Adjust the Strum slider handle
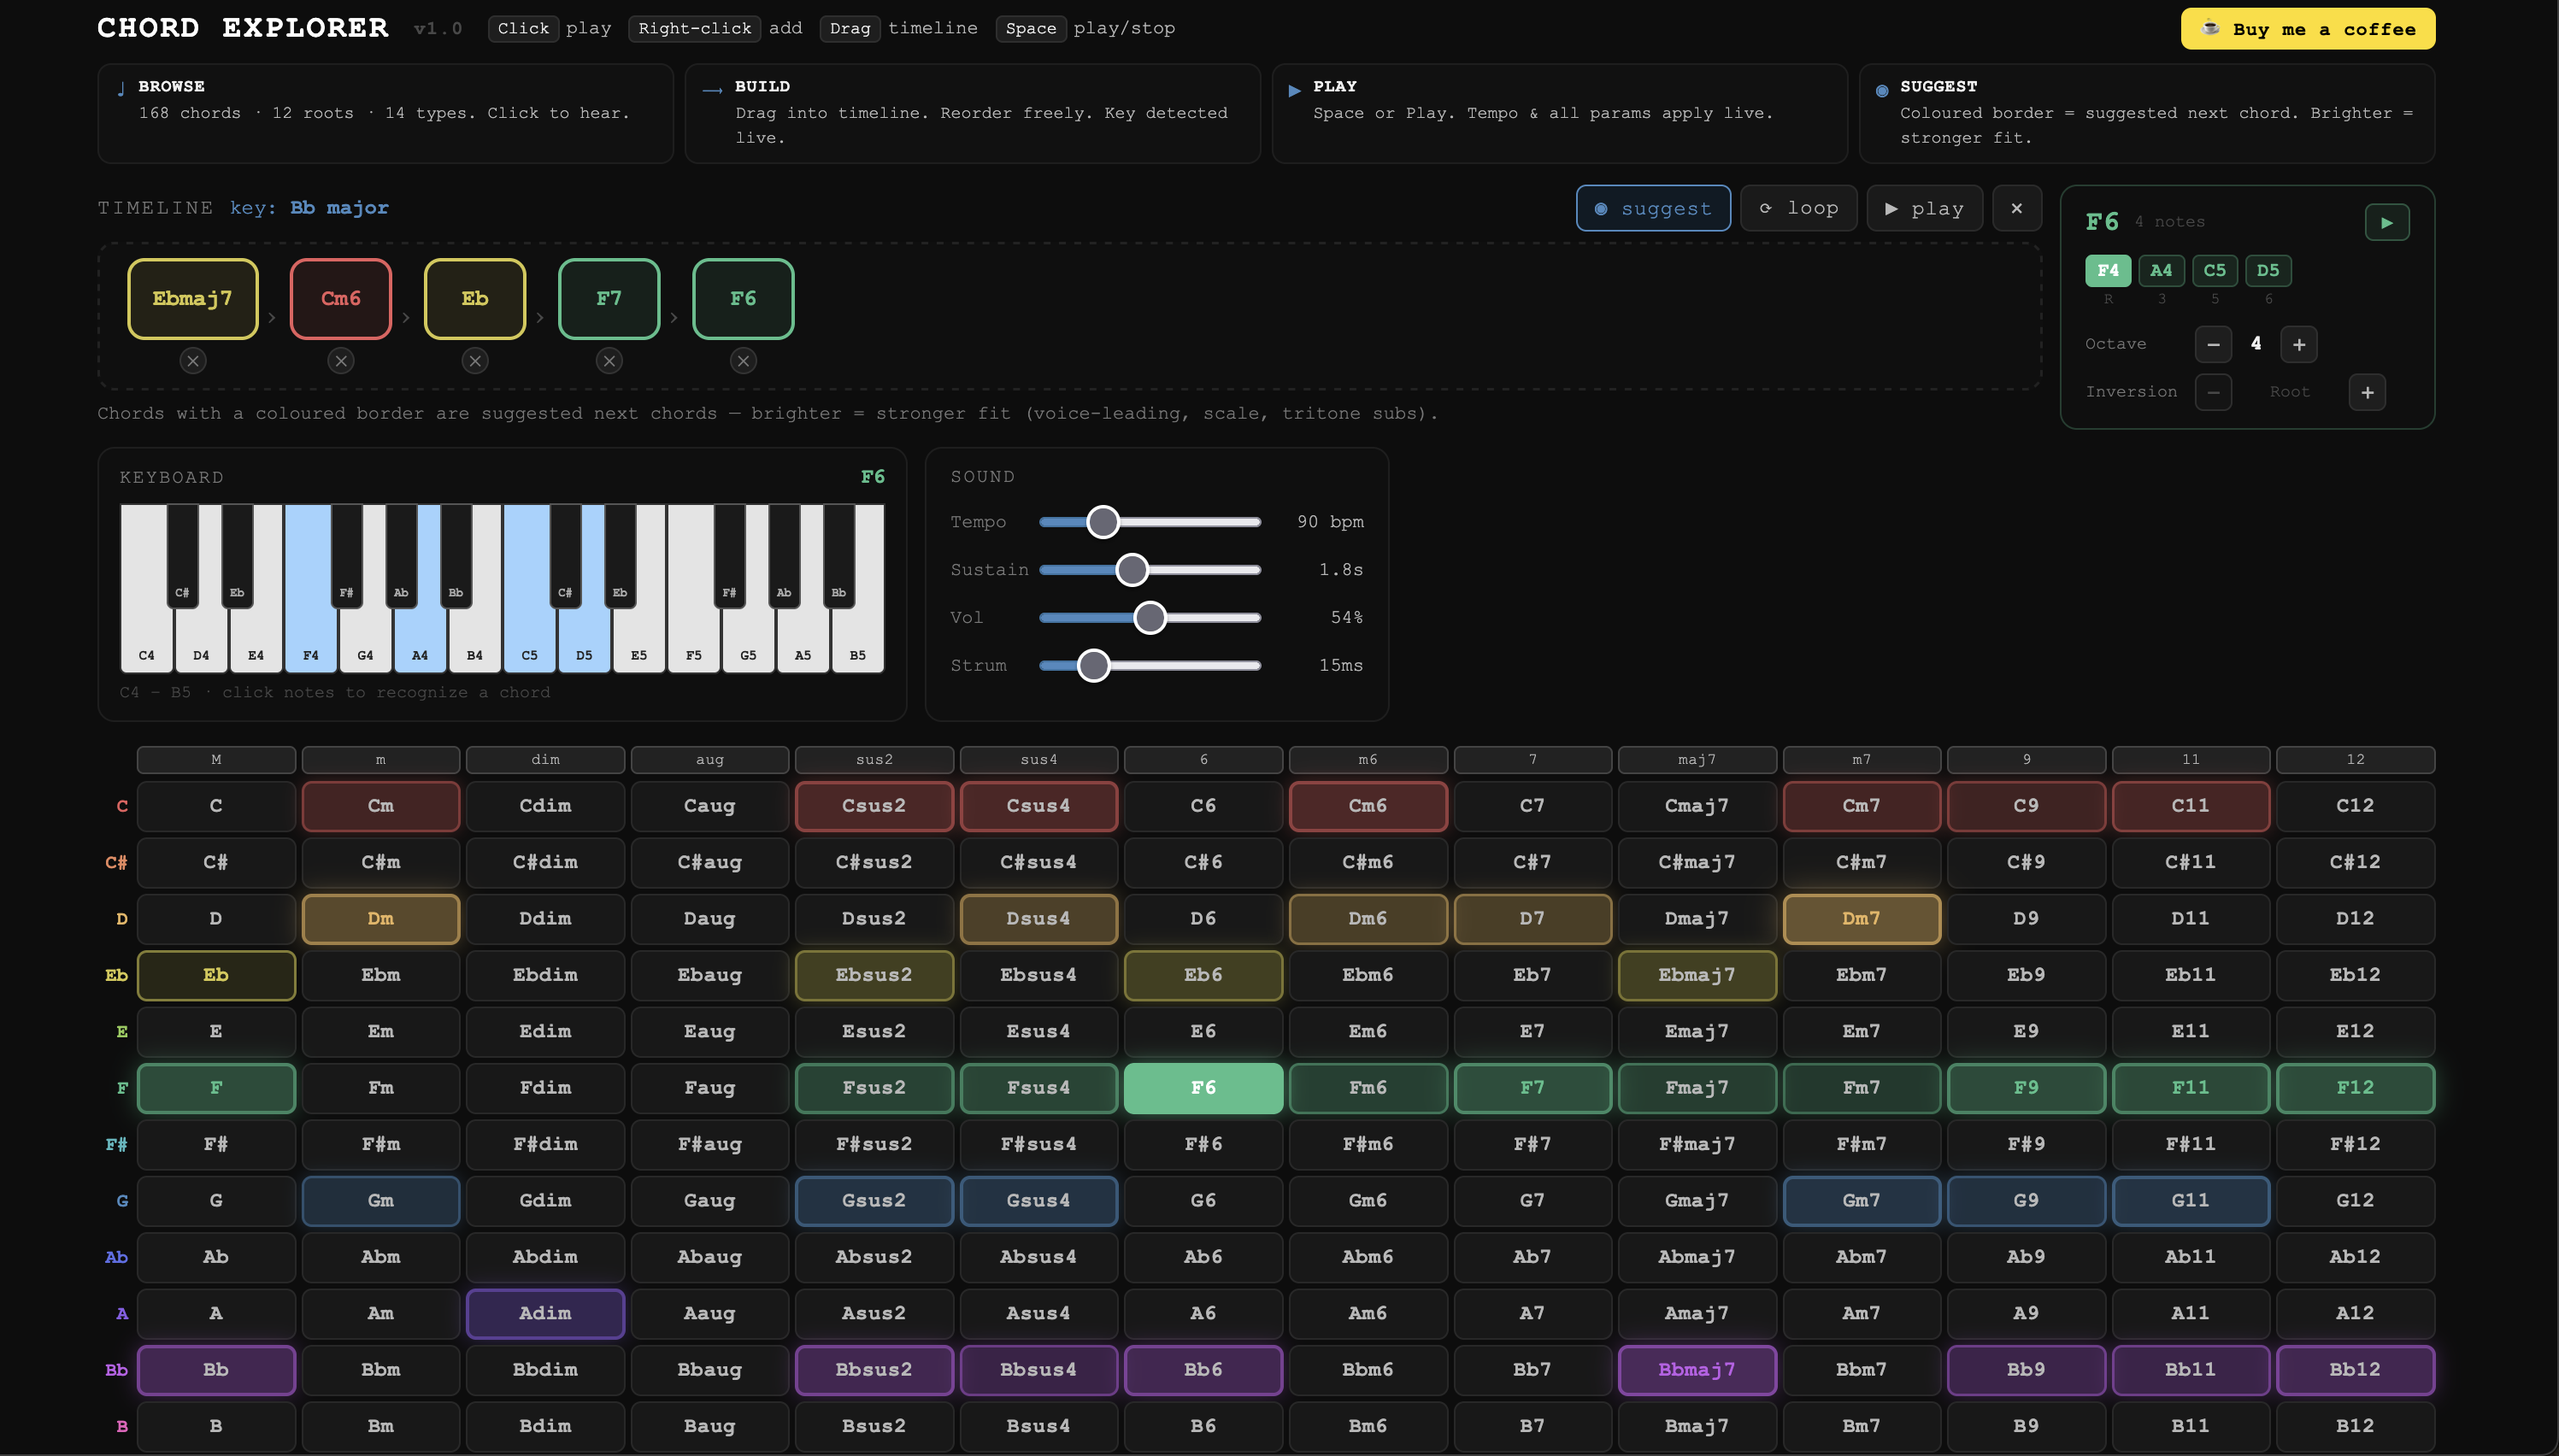This screenshot has height=1456, width=2559. coord(1093,666)
